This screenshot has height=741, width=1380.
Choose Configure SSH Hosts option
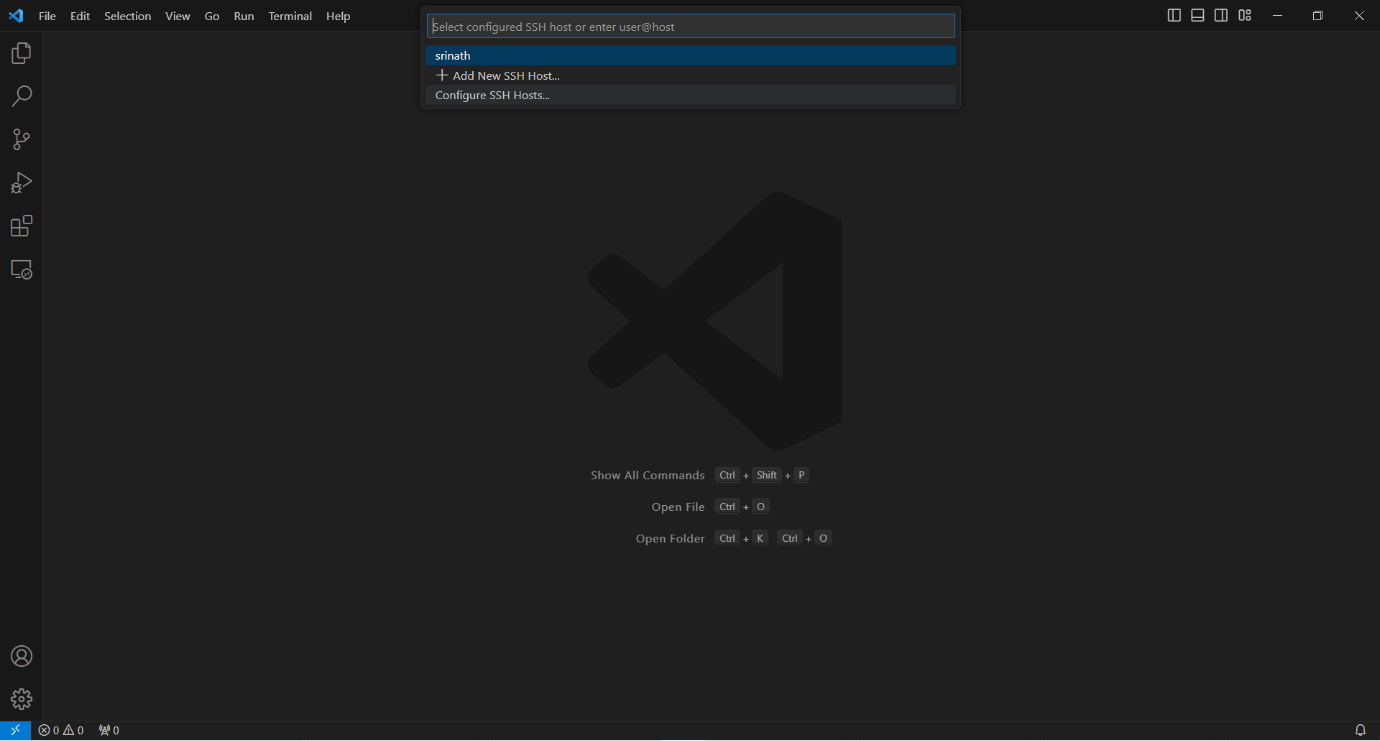(x=690, y=95)
